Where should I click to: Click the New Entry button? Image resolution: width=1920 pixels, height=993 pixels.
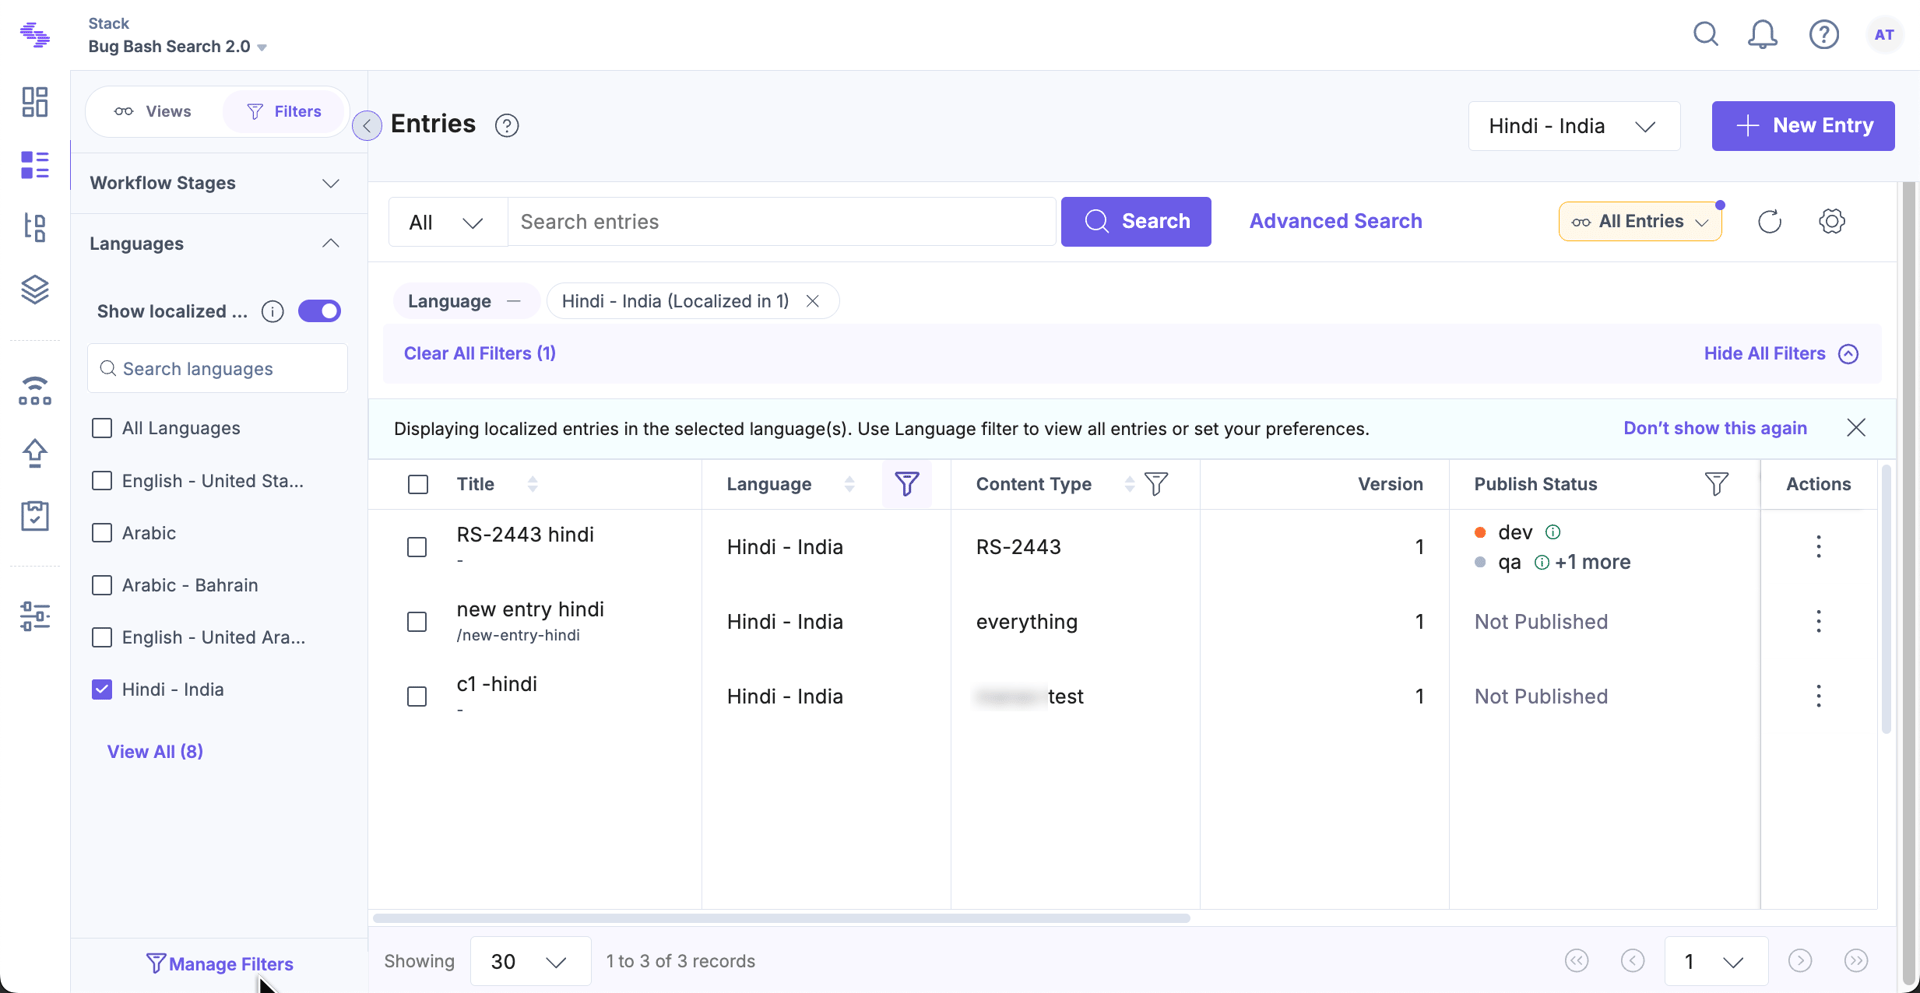click(x=1803, y=126)
